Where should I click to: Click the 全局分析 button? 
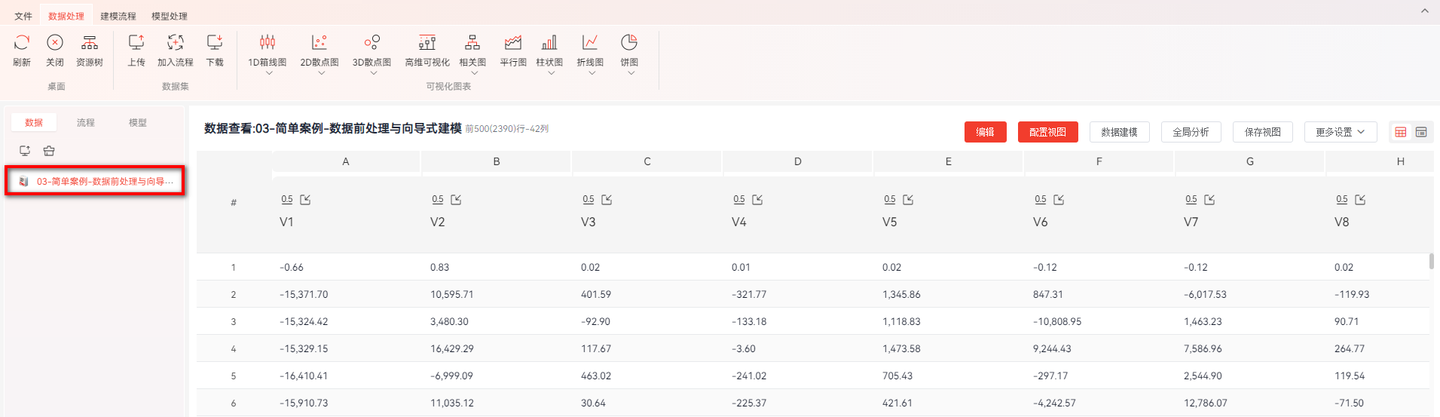1191,132
